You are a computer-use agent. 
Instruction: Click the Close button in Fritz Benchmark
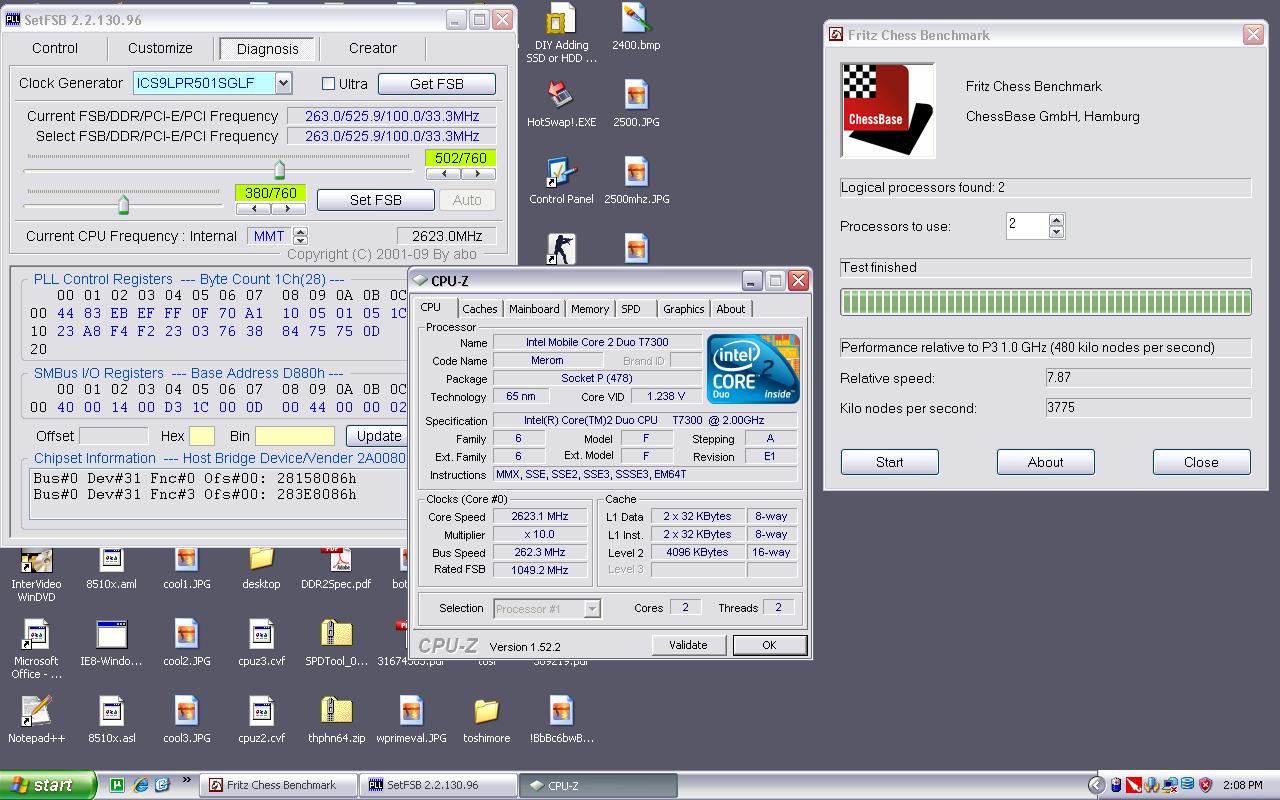(1202, 462)
